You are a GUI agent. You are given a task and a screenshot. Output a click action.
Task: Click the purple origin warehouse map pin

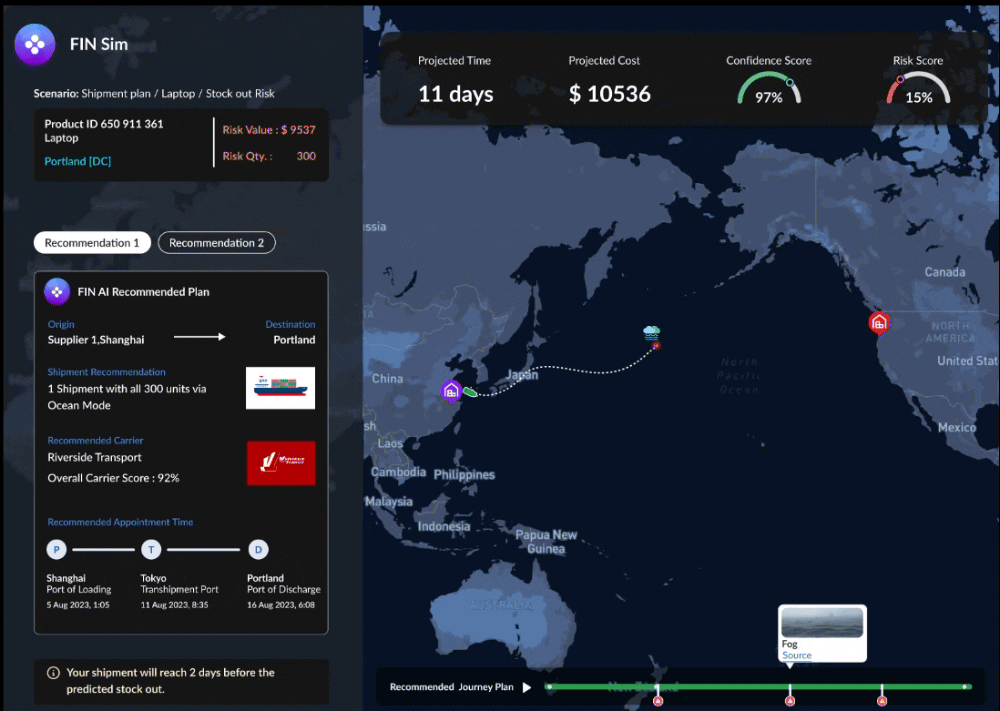(x=451, y=391)
